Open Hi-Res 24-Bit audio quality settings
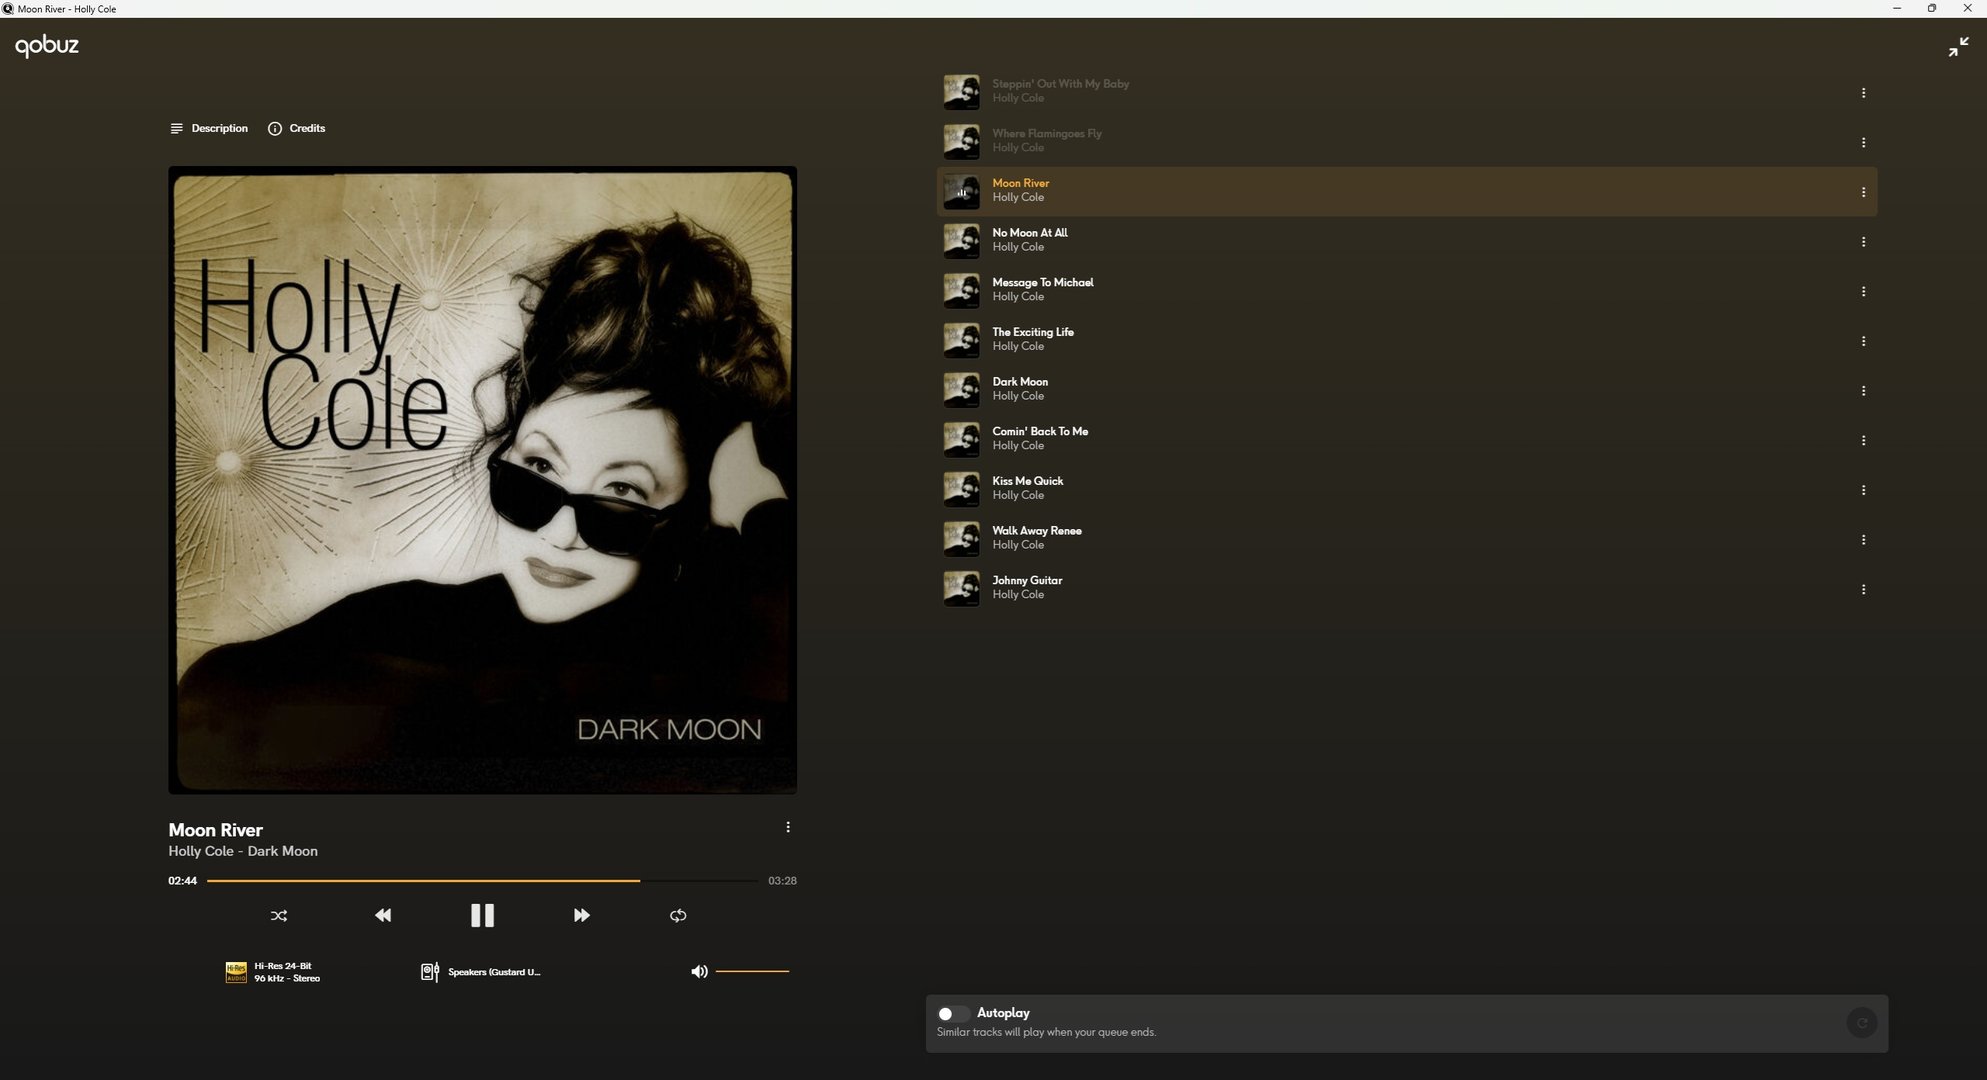1987x1080 pixels. click(x=273, y=972)
